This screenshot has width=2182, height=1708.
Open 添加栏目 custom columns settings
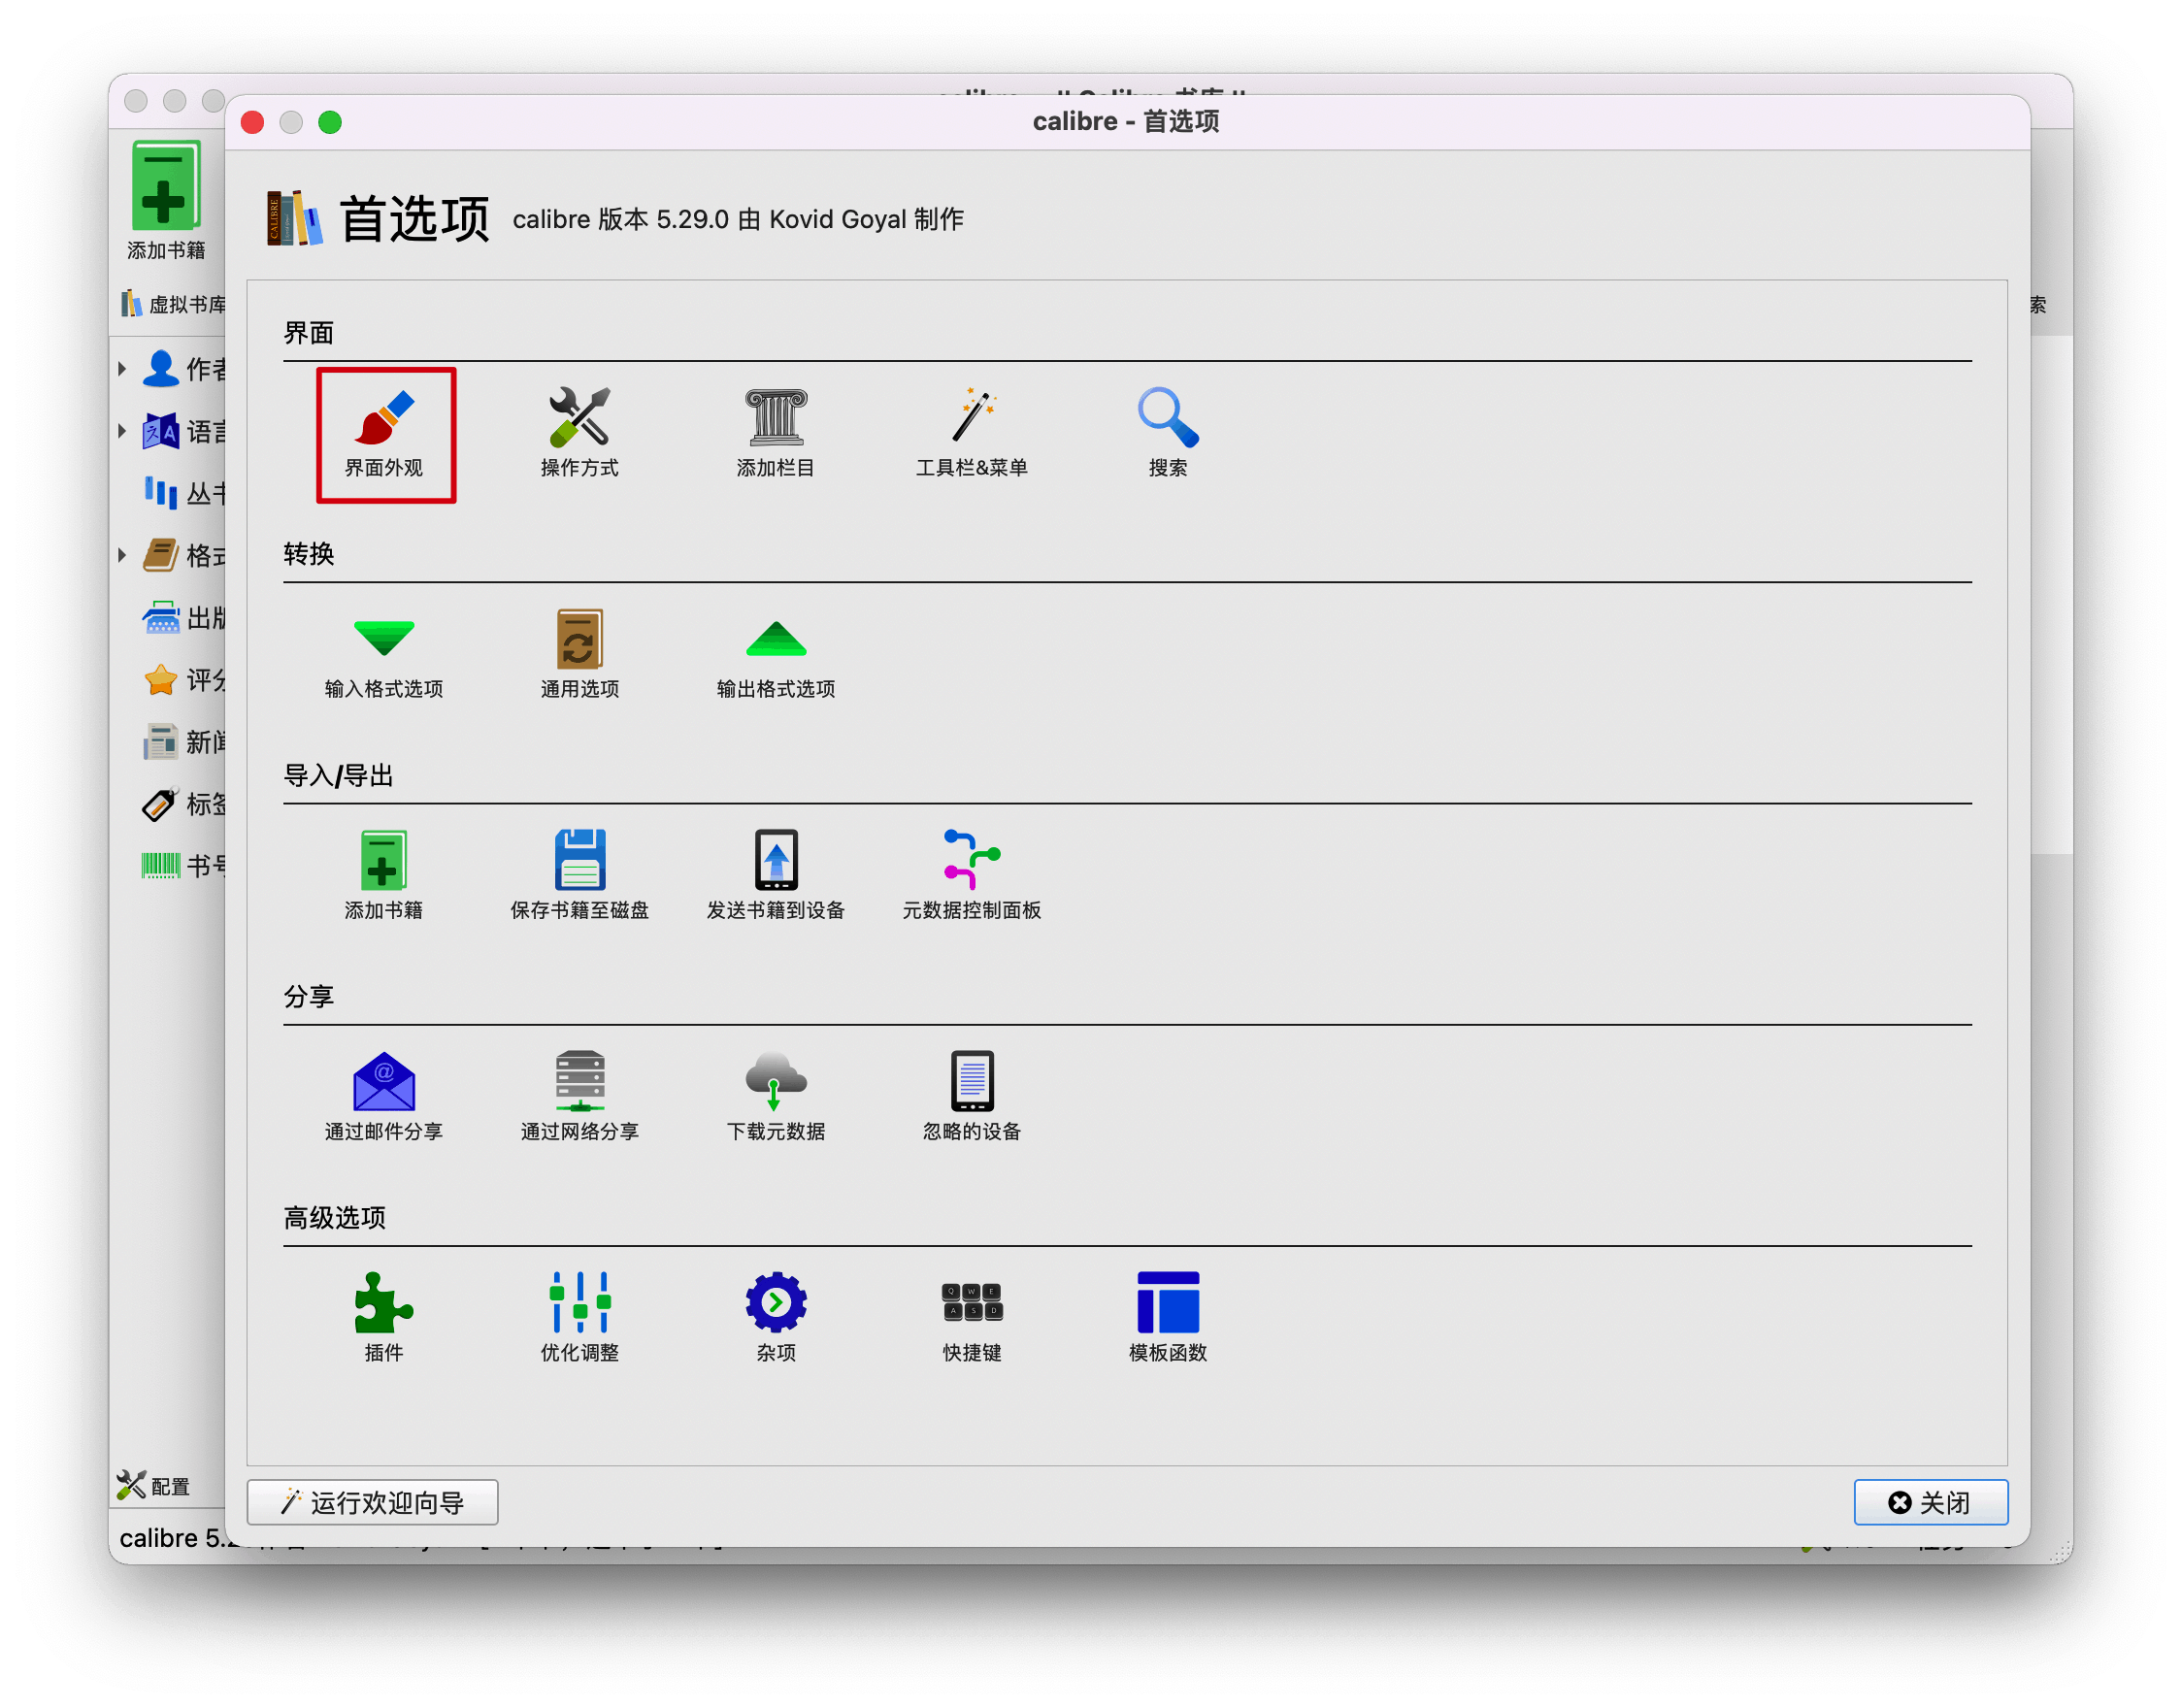pos(776,434)
